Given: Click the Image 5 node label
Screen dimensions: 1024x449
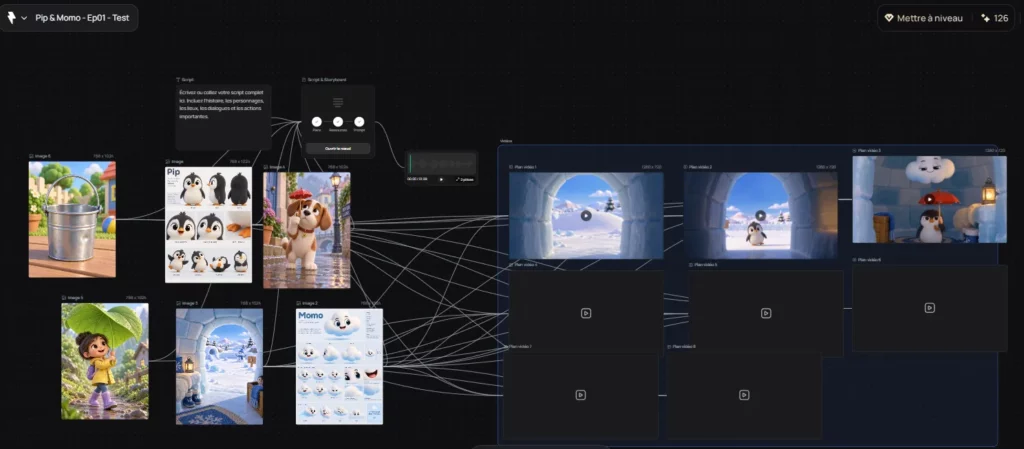Looking at the screenshot, I should [x=75, y=298].
